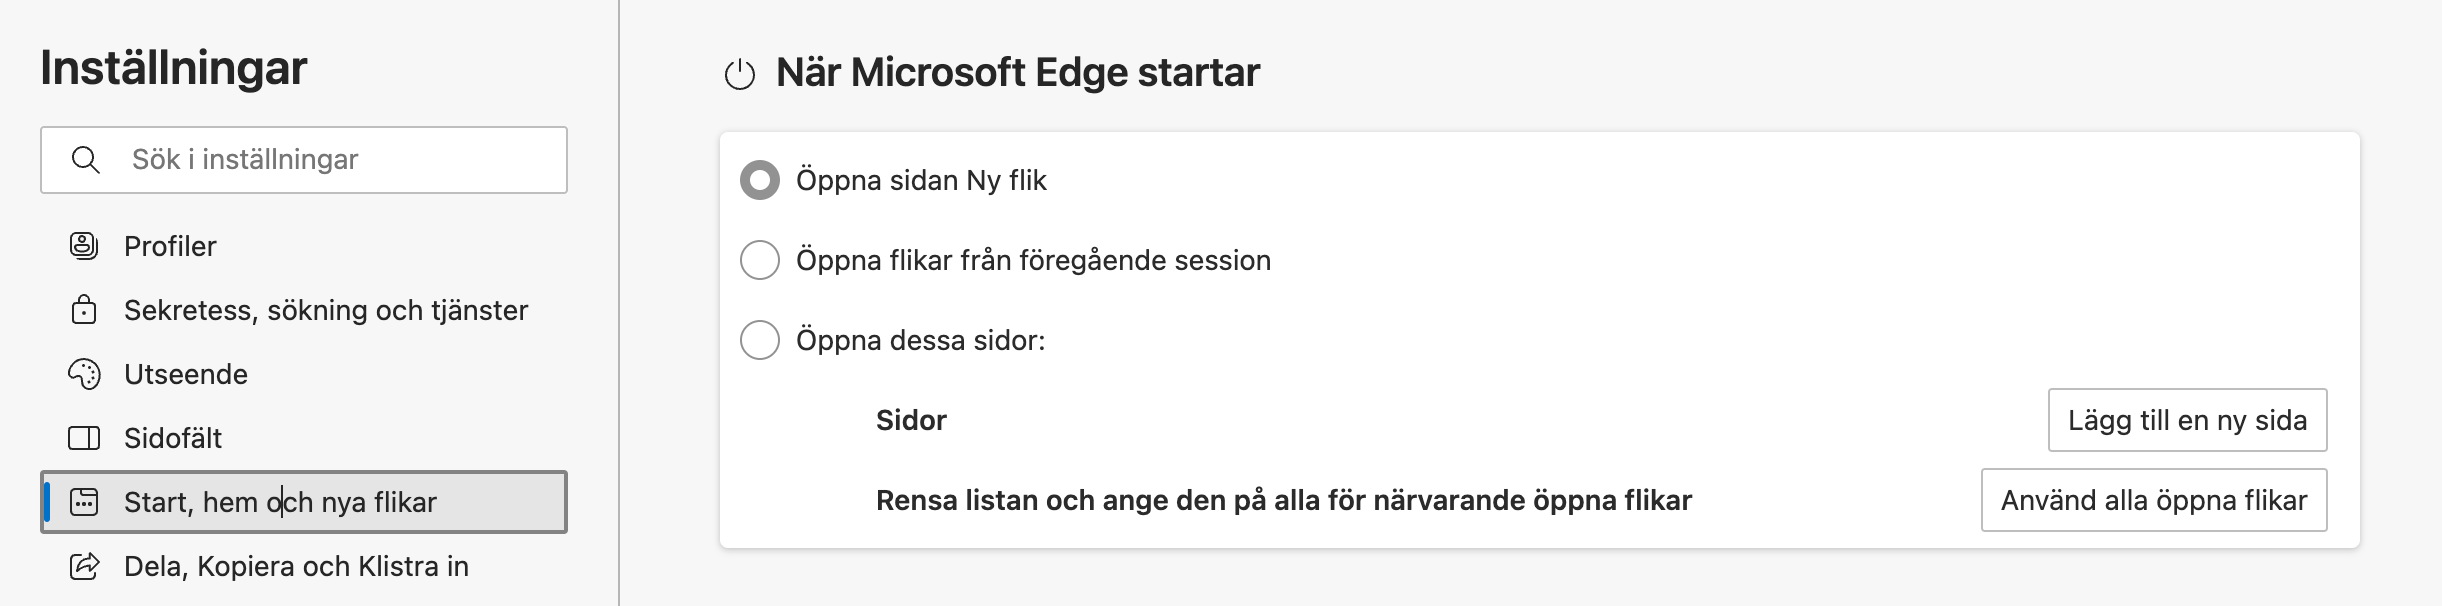Click the Dela, Kopiera och Klistra in icon
The height and width of the screenshot is (606, 2442).
(84, 566)
